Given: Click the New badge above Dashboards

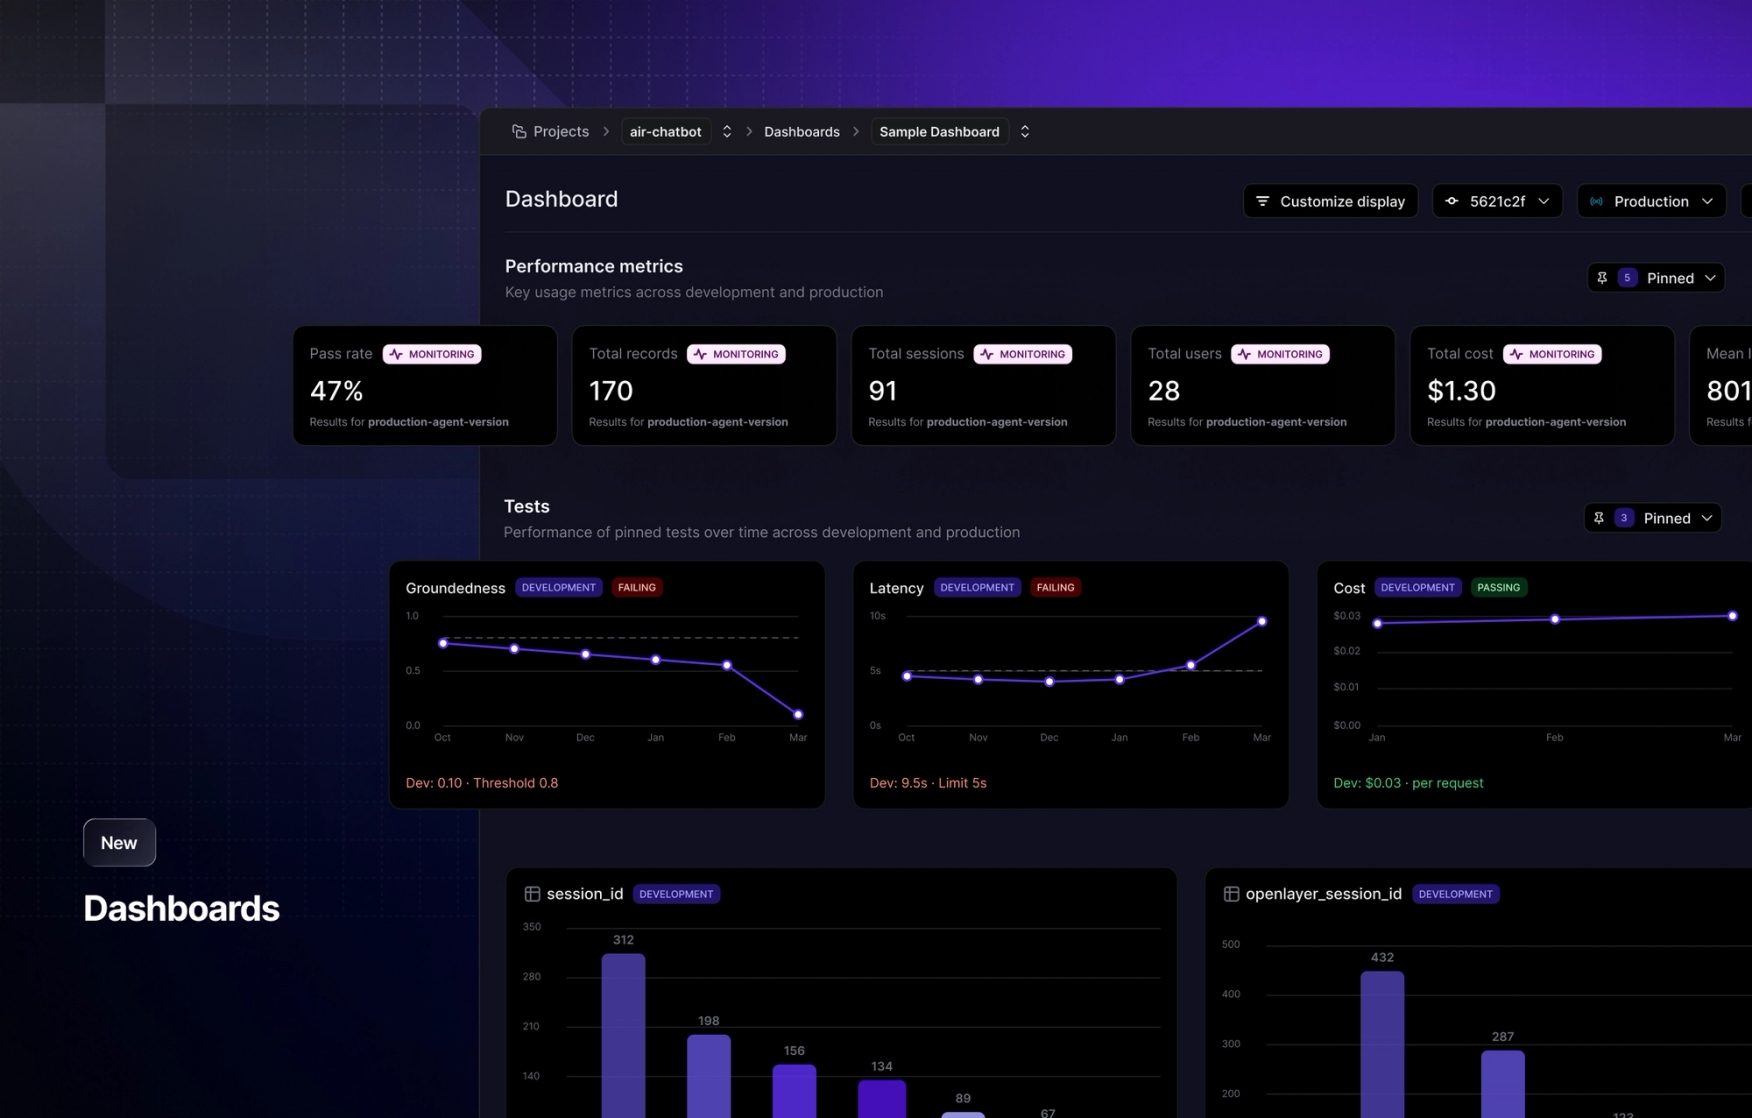Looking at the screenshot, I should coord(119,843).
